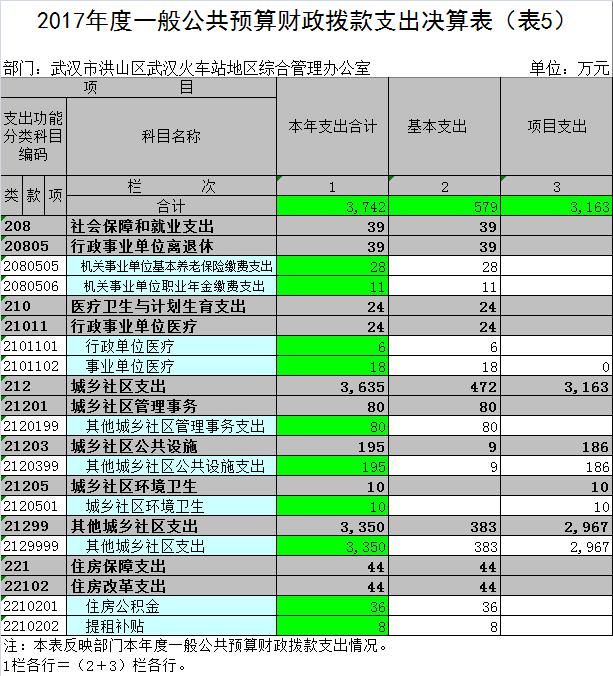The height and width of the screenshot is (676, 613).
Task: Click the 提租补贴 name cell
Action: point(172,626)
